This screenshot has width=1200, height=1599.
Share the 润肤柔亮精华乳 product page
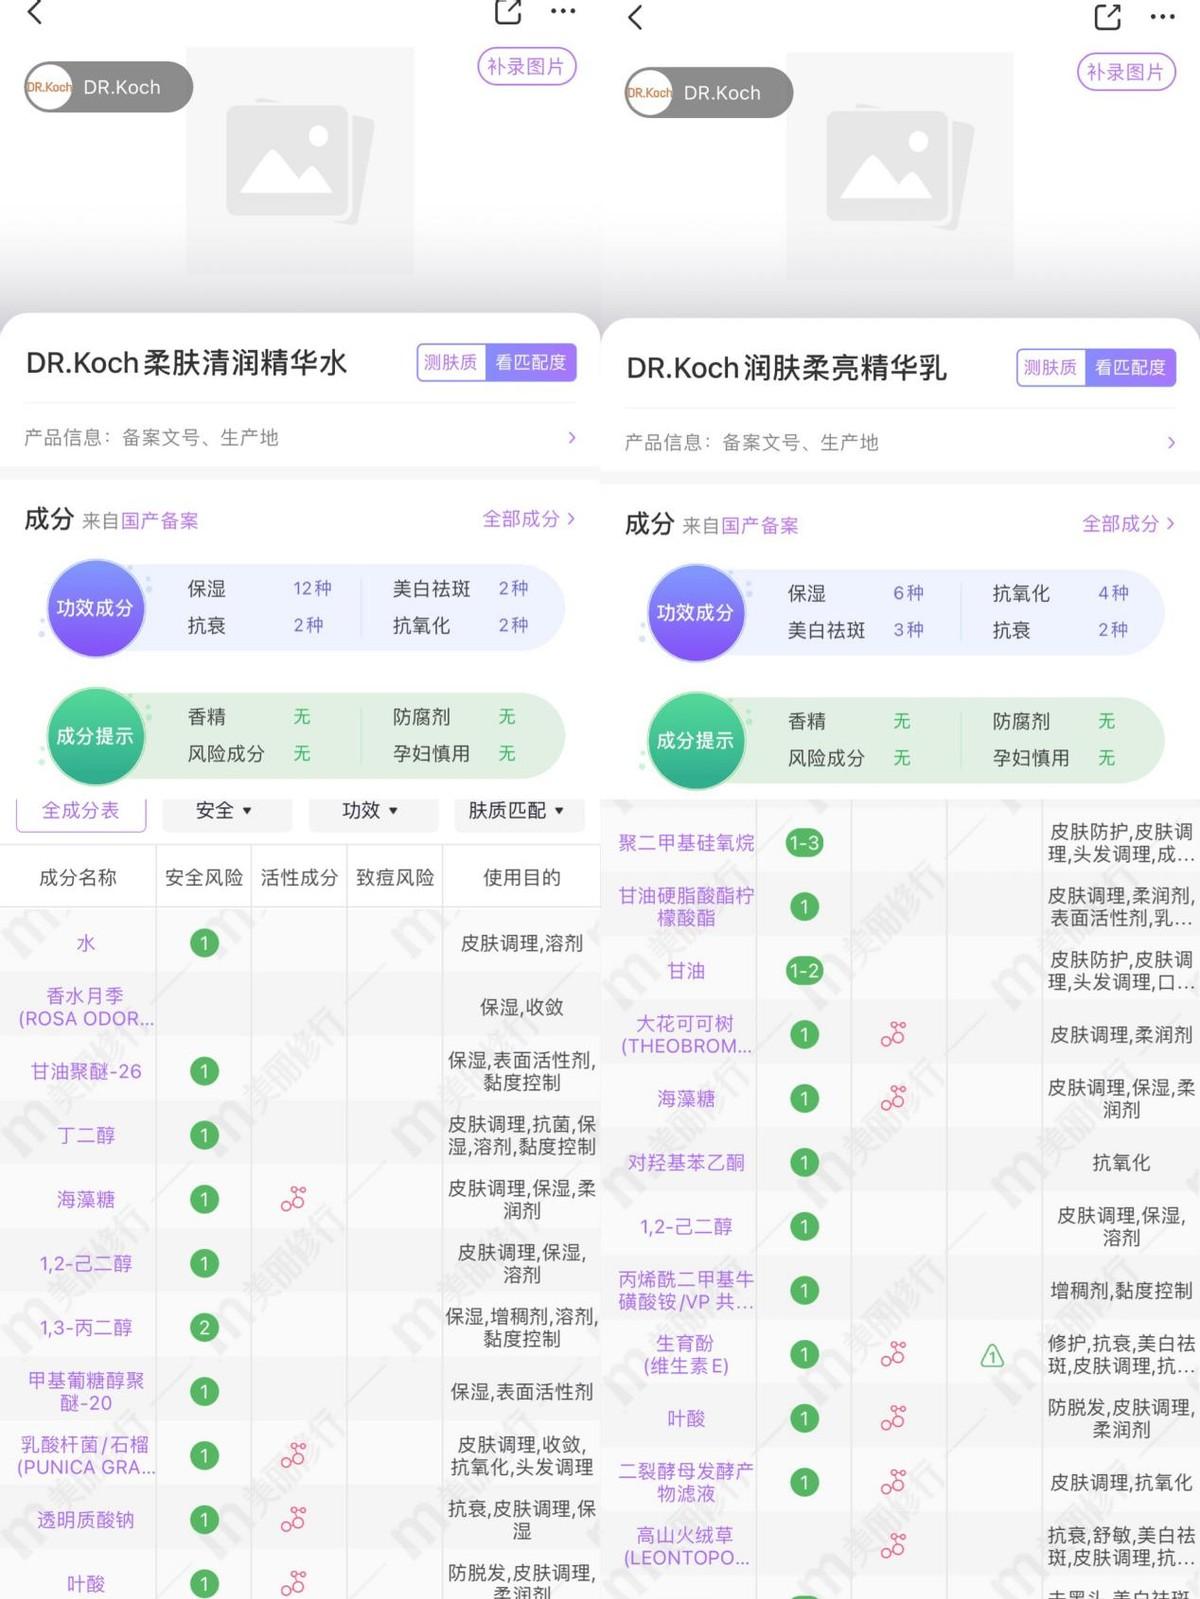coord(1108,17)
